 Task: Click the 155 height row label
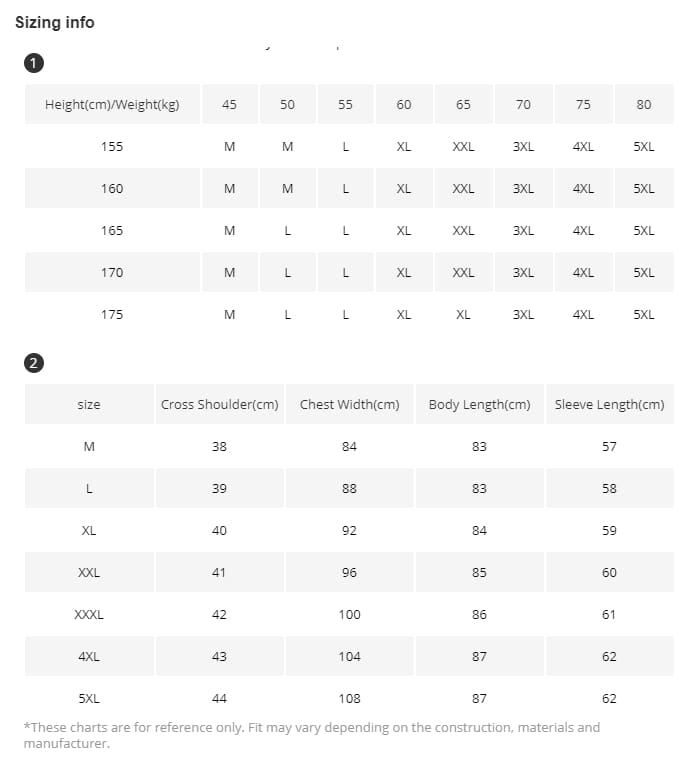click(112, 147)
